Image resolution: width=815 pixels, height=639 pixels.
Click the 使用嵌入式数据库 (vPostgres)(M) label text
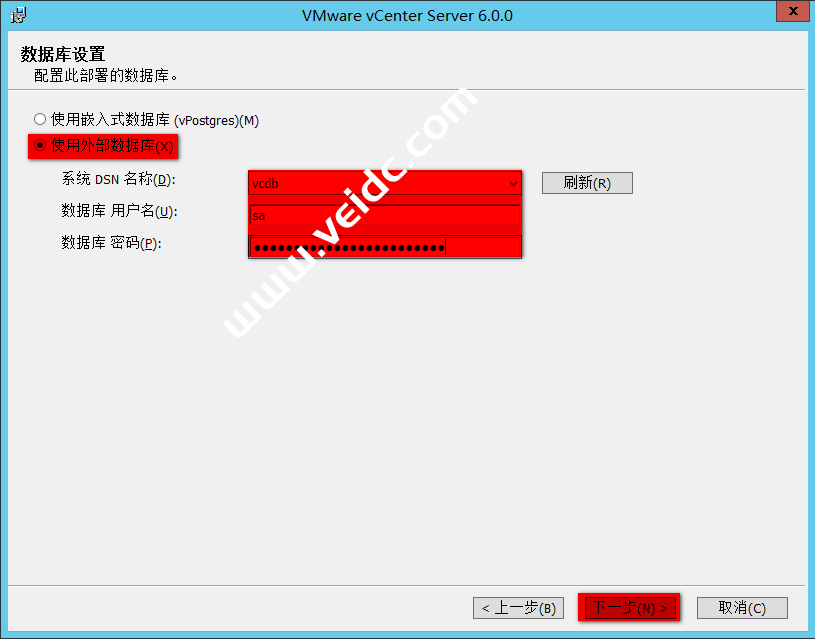tap(155, 120)
